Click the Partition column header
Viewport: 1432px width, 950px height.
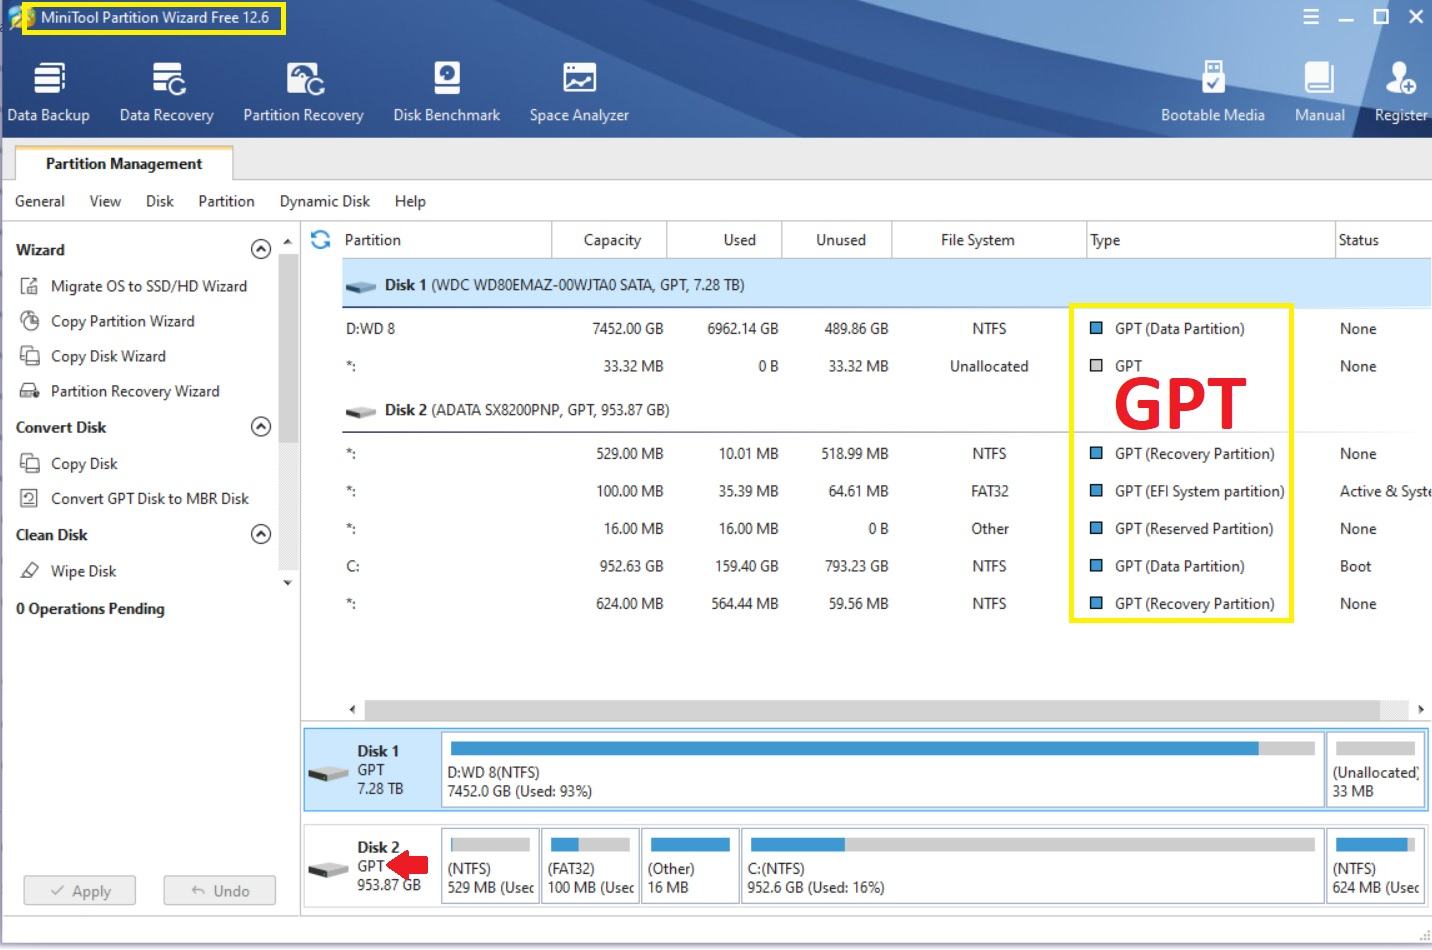click(446, 240)
